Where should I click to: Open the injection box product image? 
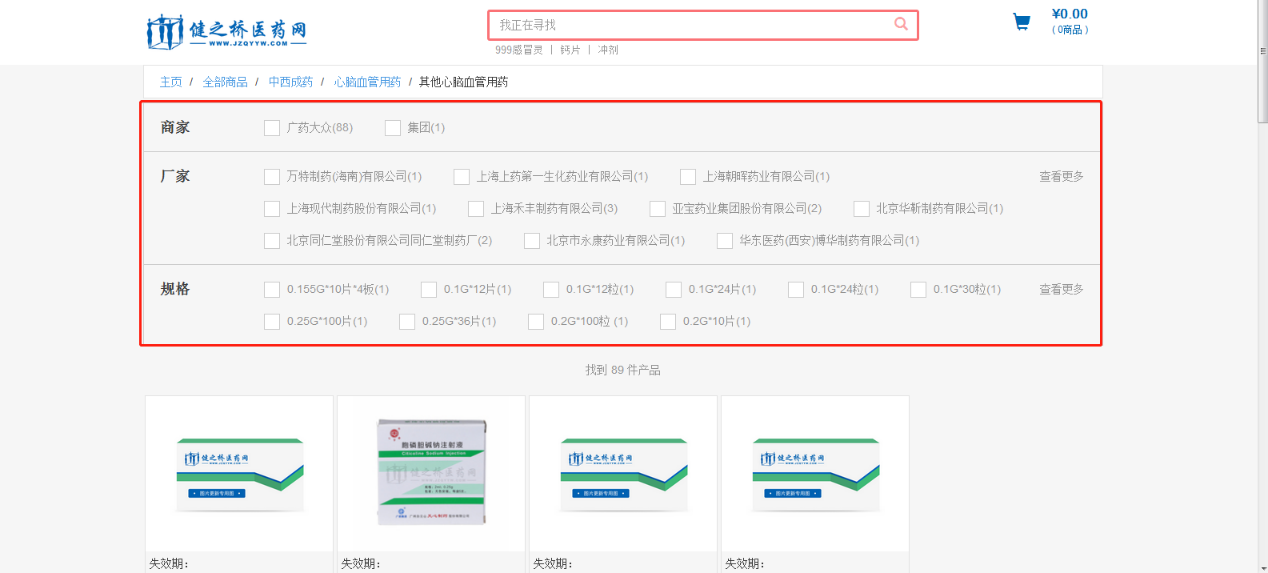(x=431, y=474)
